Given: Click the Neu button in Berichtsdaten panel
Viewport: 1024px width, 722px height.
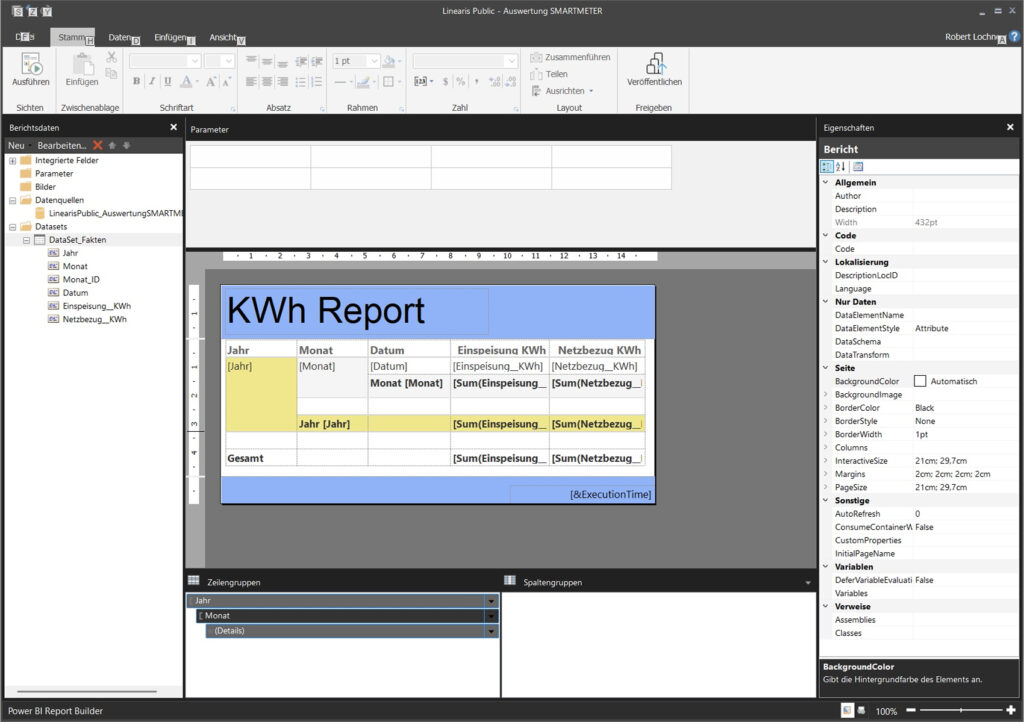Looking at the screenshot, I should [x=17, y=146].
